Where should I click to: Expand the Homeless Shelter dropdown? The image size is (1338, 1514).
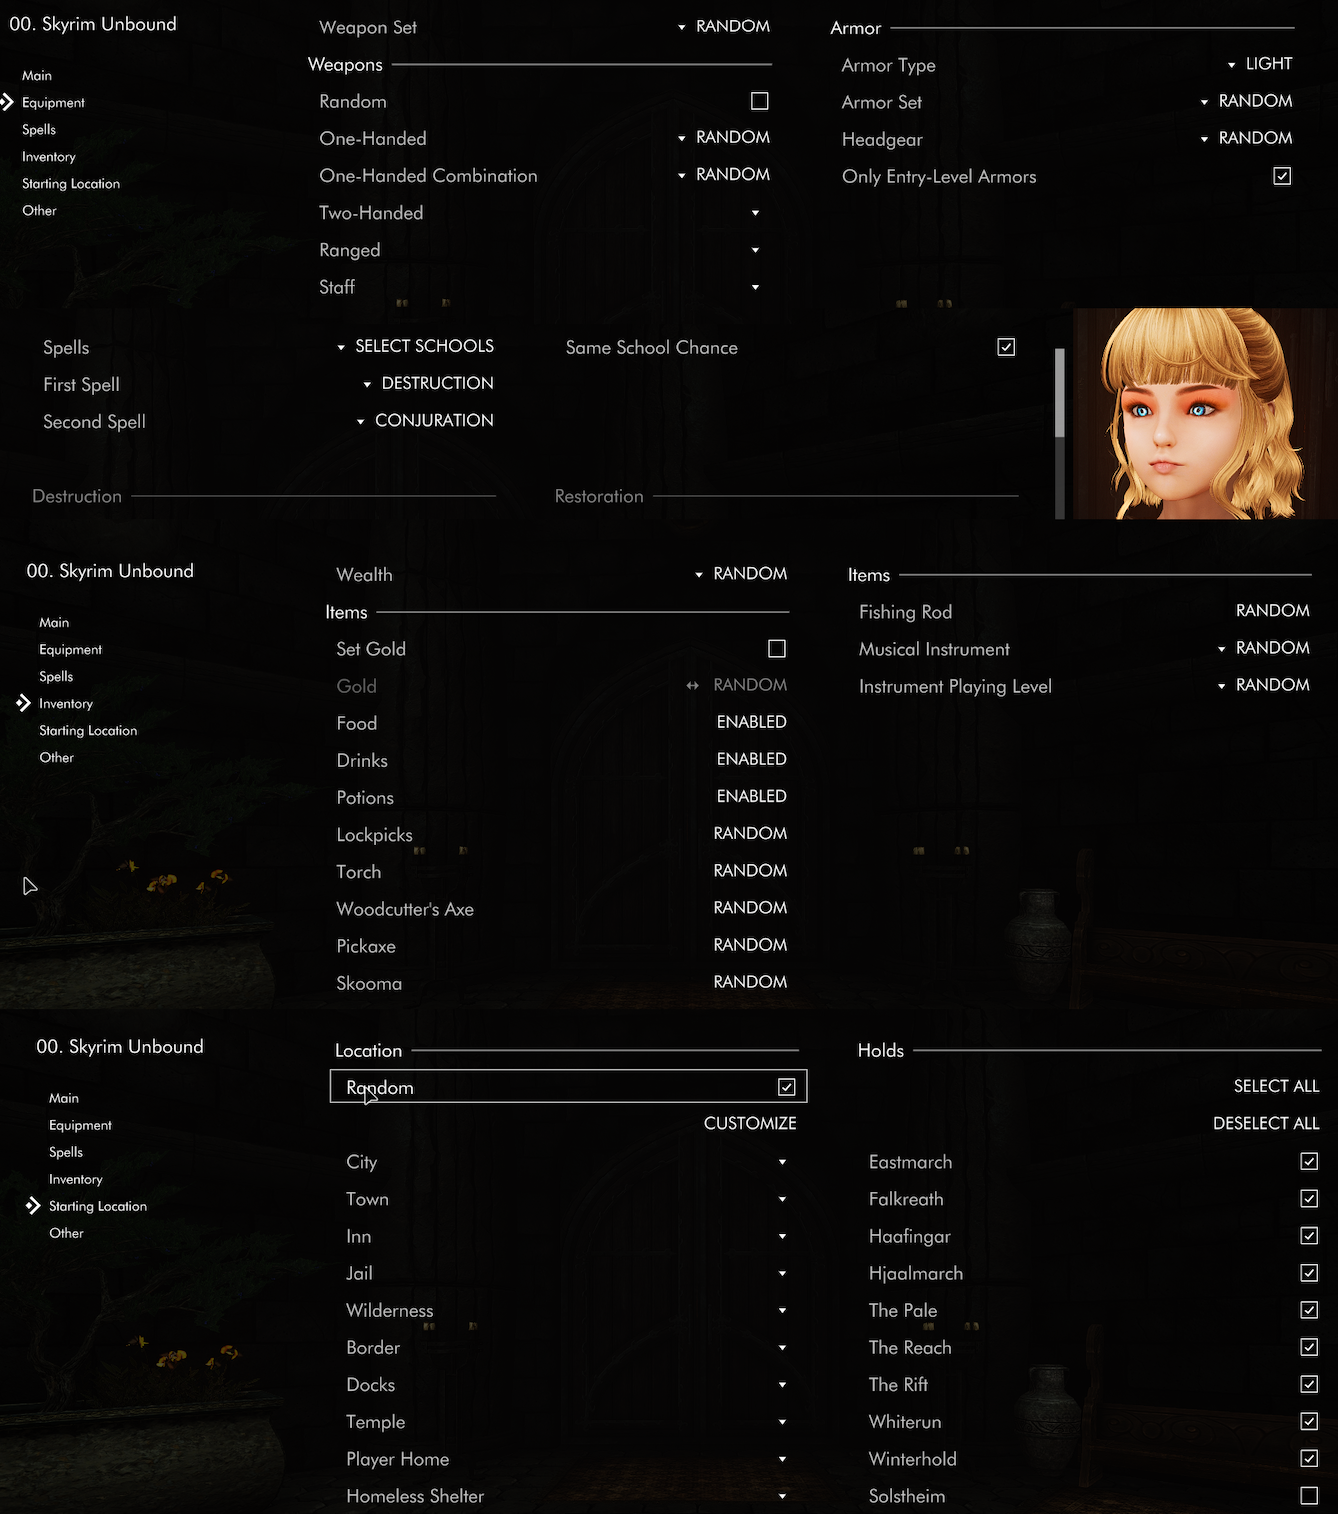click(x=783, y=1496)
